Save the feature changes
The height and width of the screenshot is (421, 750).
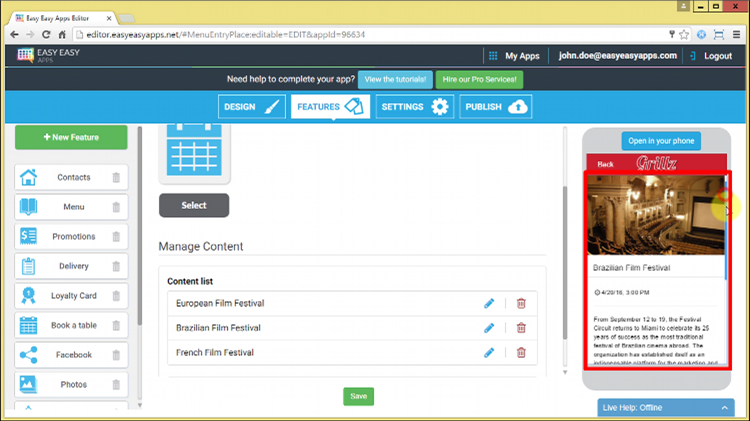click(358, 396)
